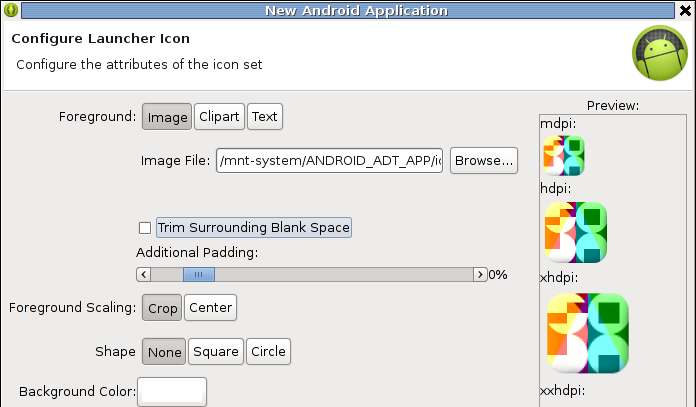Image resolution: width=696 pixels, height=407 pixels.
Task: Switch foreground to Clipart
Action: (219, 117)
